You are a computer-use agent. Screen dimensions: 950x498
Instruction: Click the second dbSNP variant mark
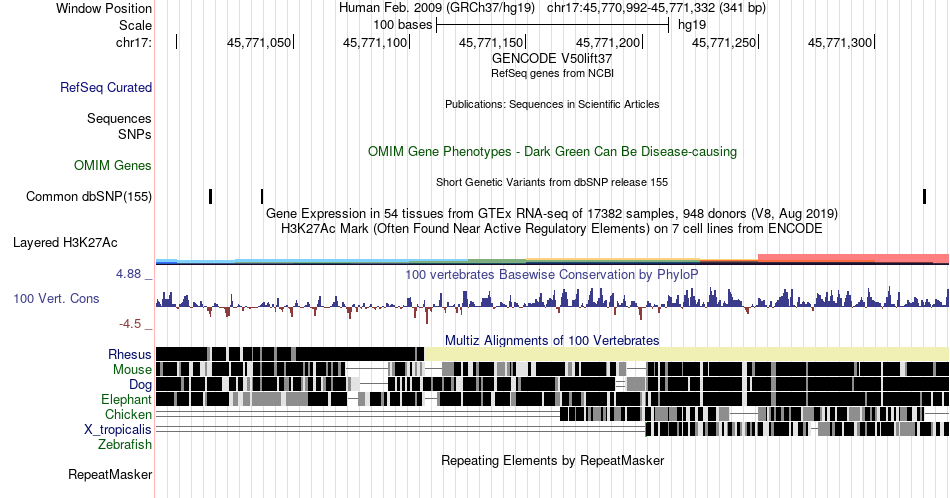click(x=262, y=196)
